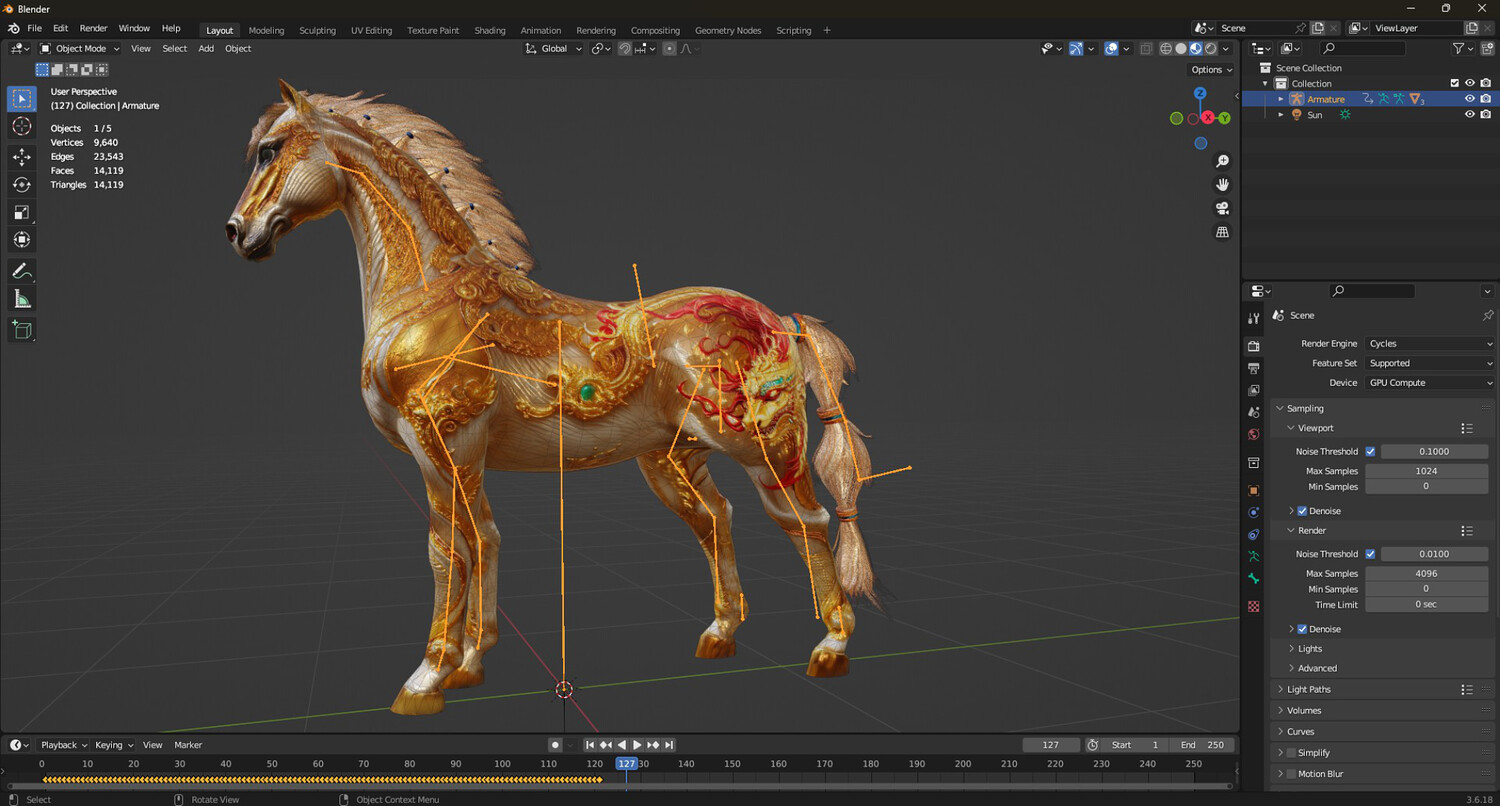
Task: Play the animation forward
Action: (x=637, y=745)
